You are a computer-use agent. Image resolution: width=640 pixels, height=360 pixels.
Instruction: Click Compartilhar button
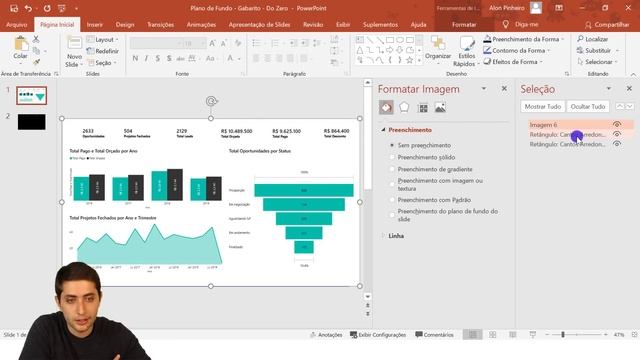607,25
